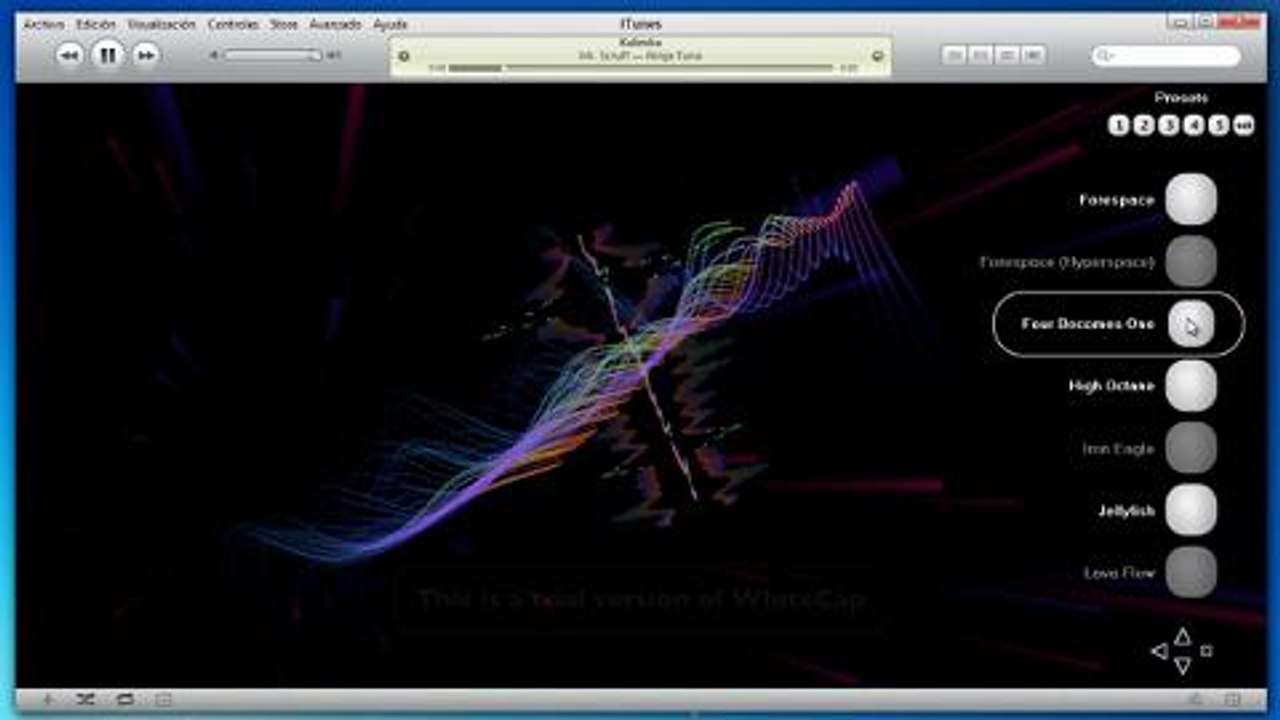Click the add playlist plus icon
Viewport: 1280px width, 720px height.
click(48, 699)
